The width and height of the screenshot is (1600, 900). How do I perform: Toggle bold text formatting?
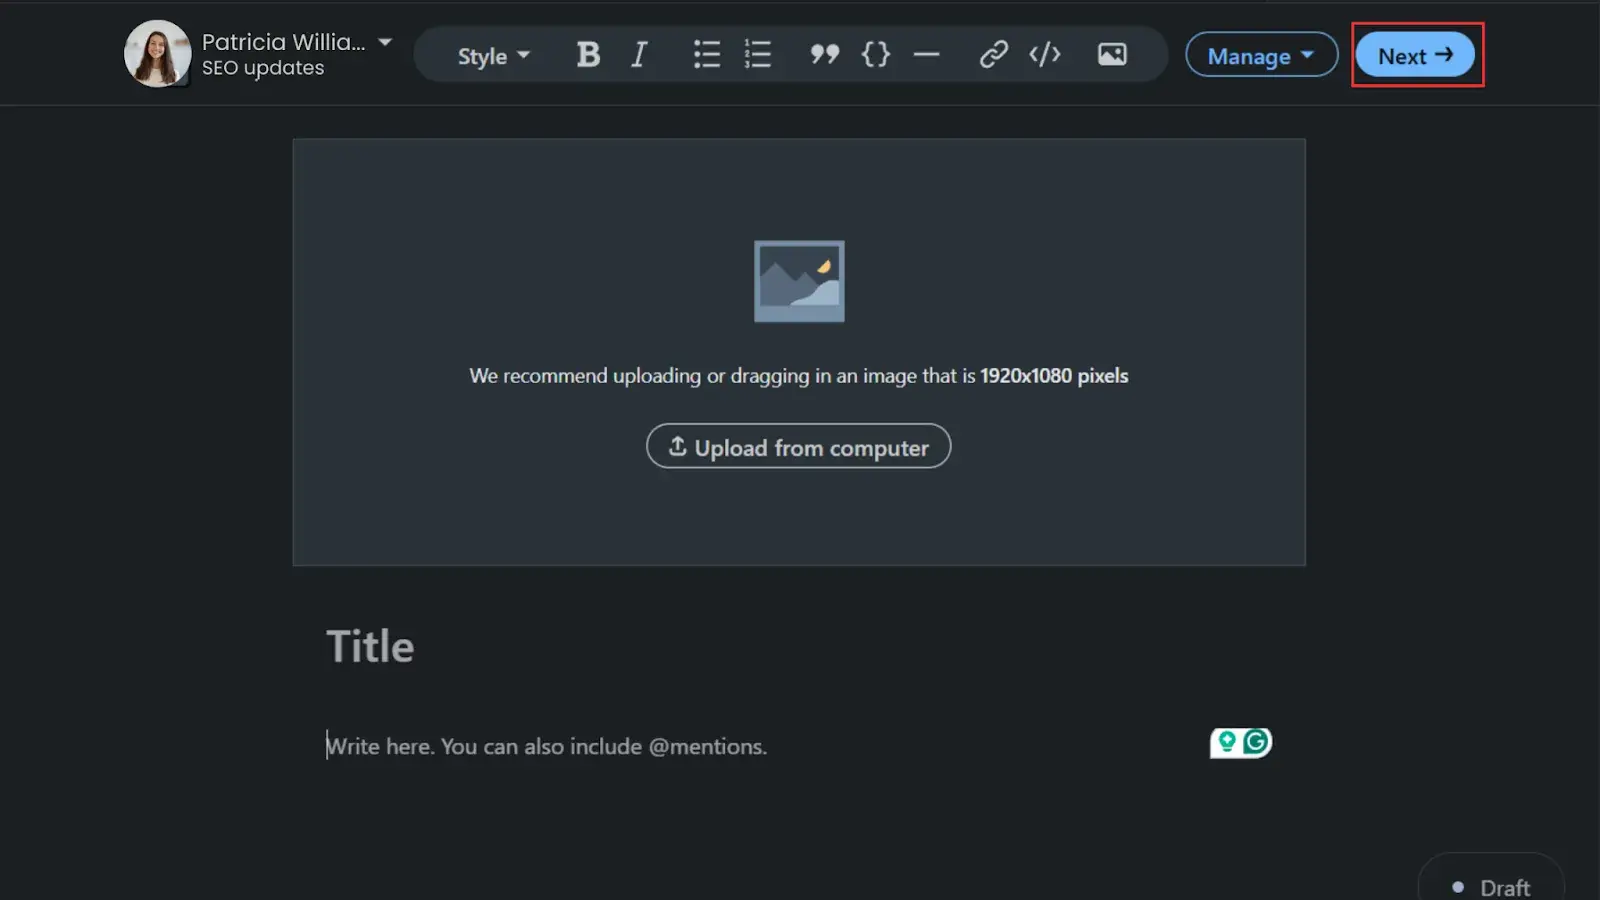coord(588,55)
